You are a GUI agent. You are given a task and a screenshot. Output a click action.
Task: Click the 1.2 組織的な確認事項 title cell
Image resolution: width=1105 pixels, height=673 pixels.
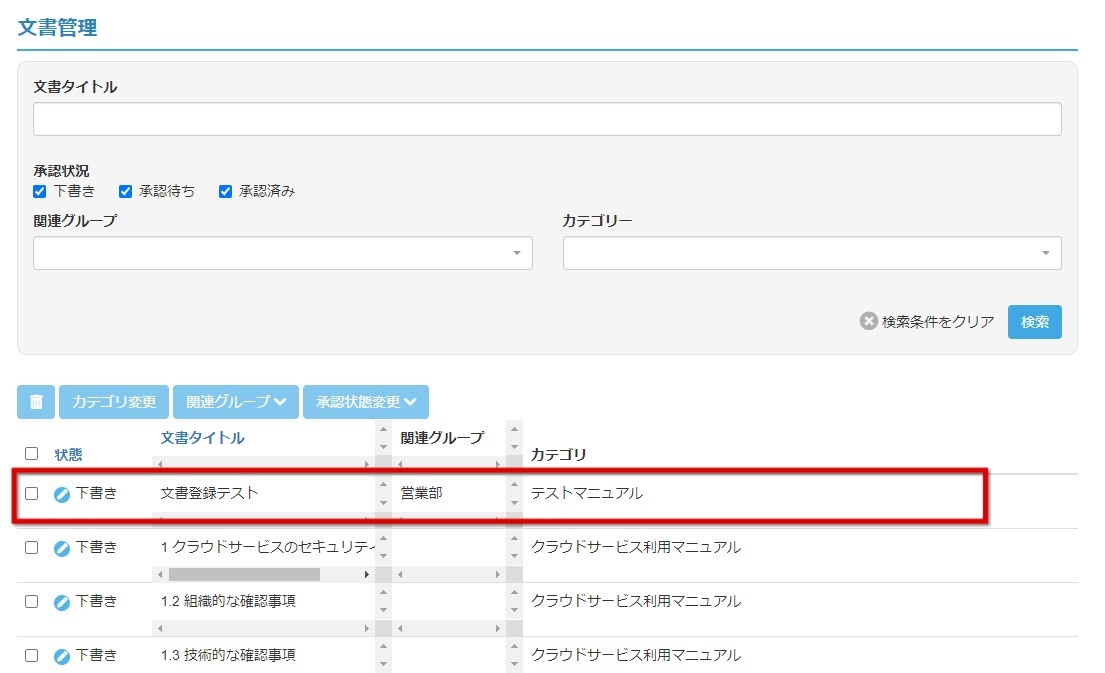(x=228, y=601)
